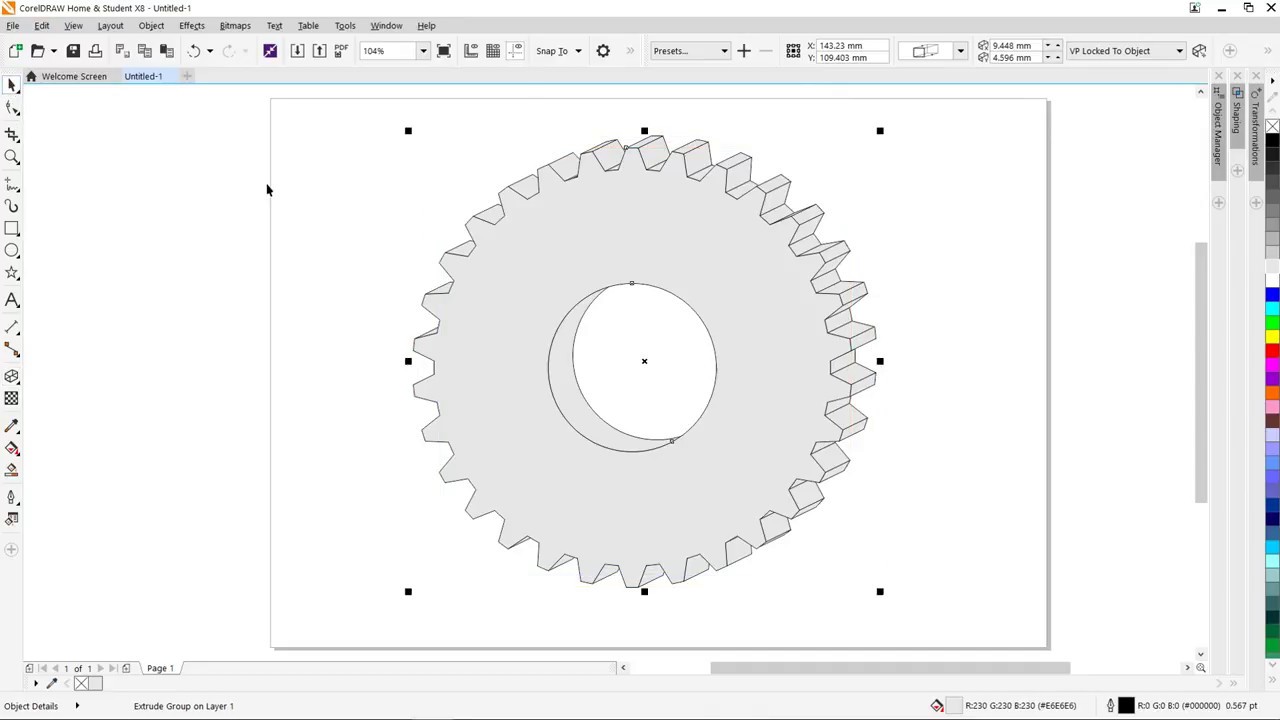Click the horizontal scrollbar thumb

(890, 668)
